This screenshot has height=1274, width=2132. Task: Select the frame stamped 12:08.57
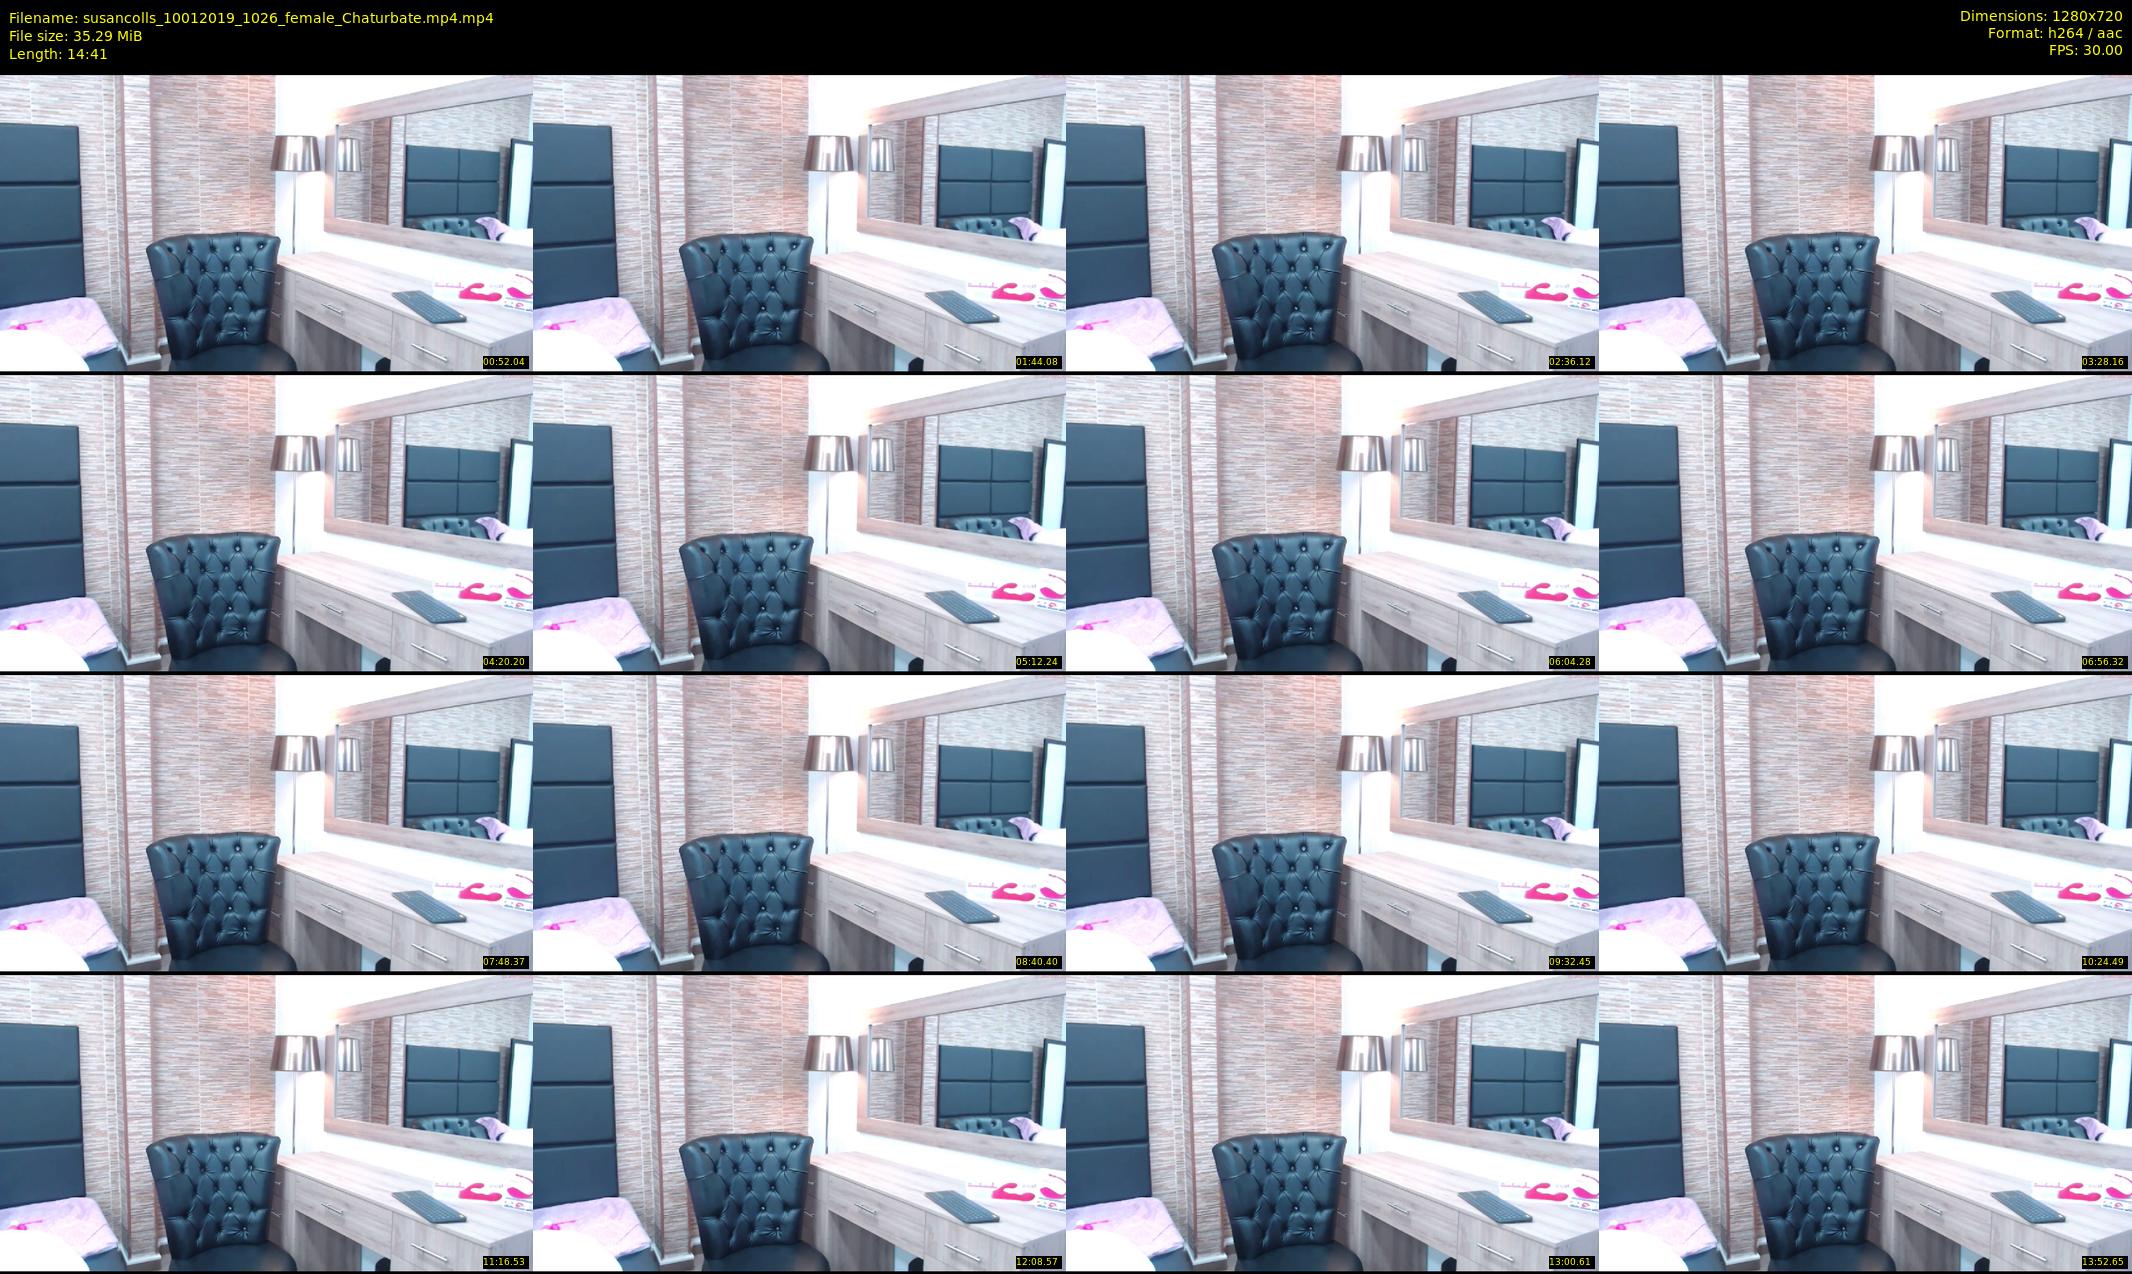point(799,1123)
